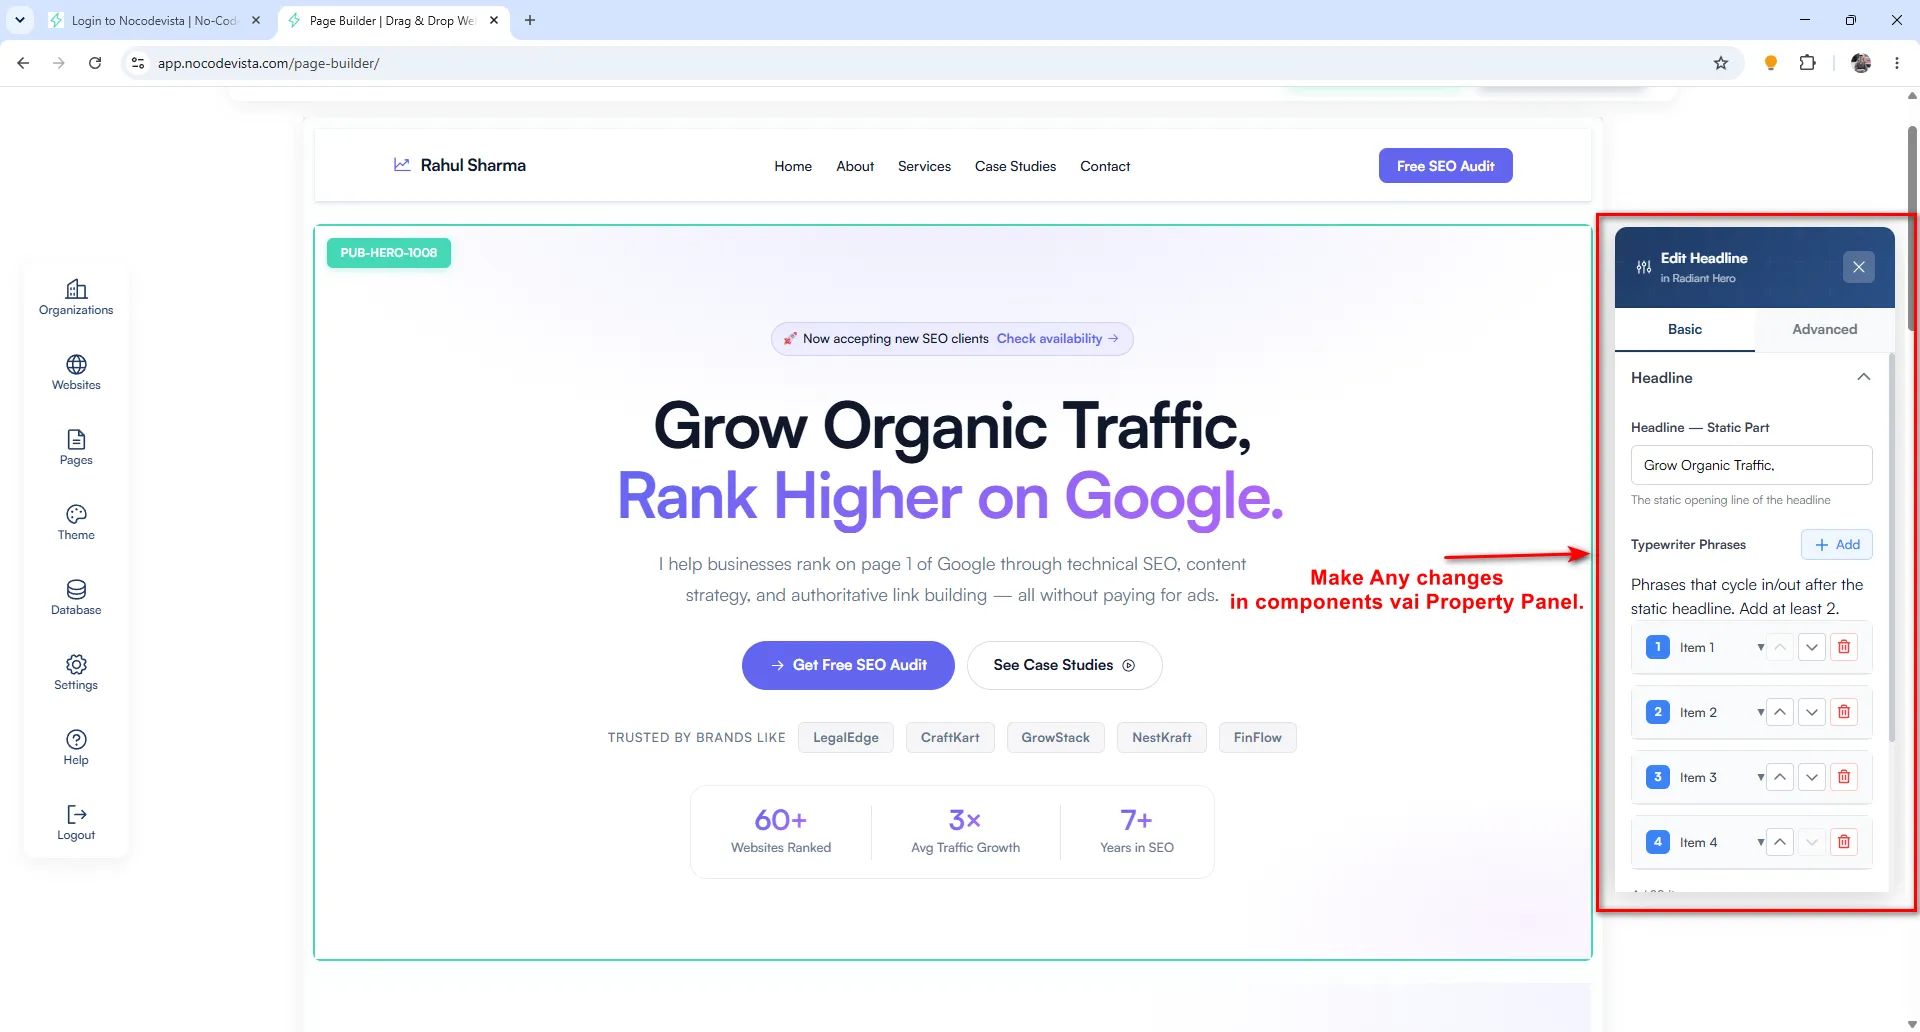Image resolution: width=1920 pixels, height=1032 pixels.
Task: Open Help in the sidebar
Action: pos(76,747)
